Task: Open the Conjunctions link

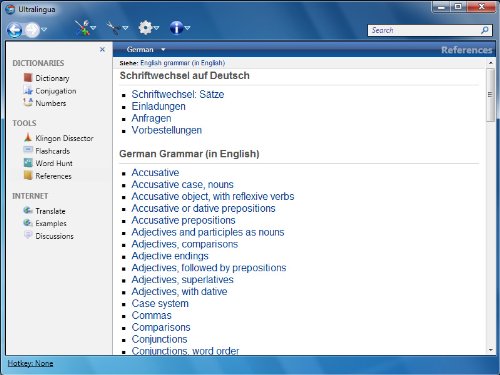Action: (159, 339)
